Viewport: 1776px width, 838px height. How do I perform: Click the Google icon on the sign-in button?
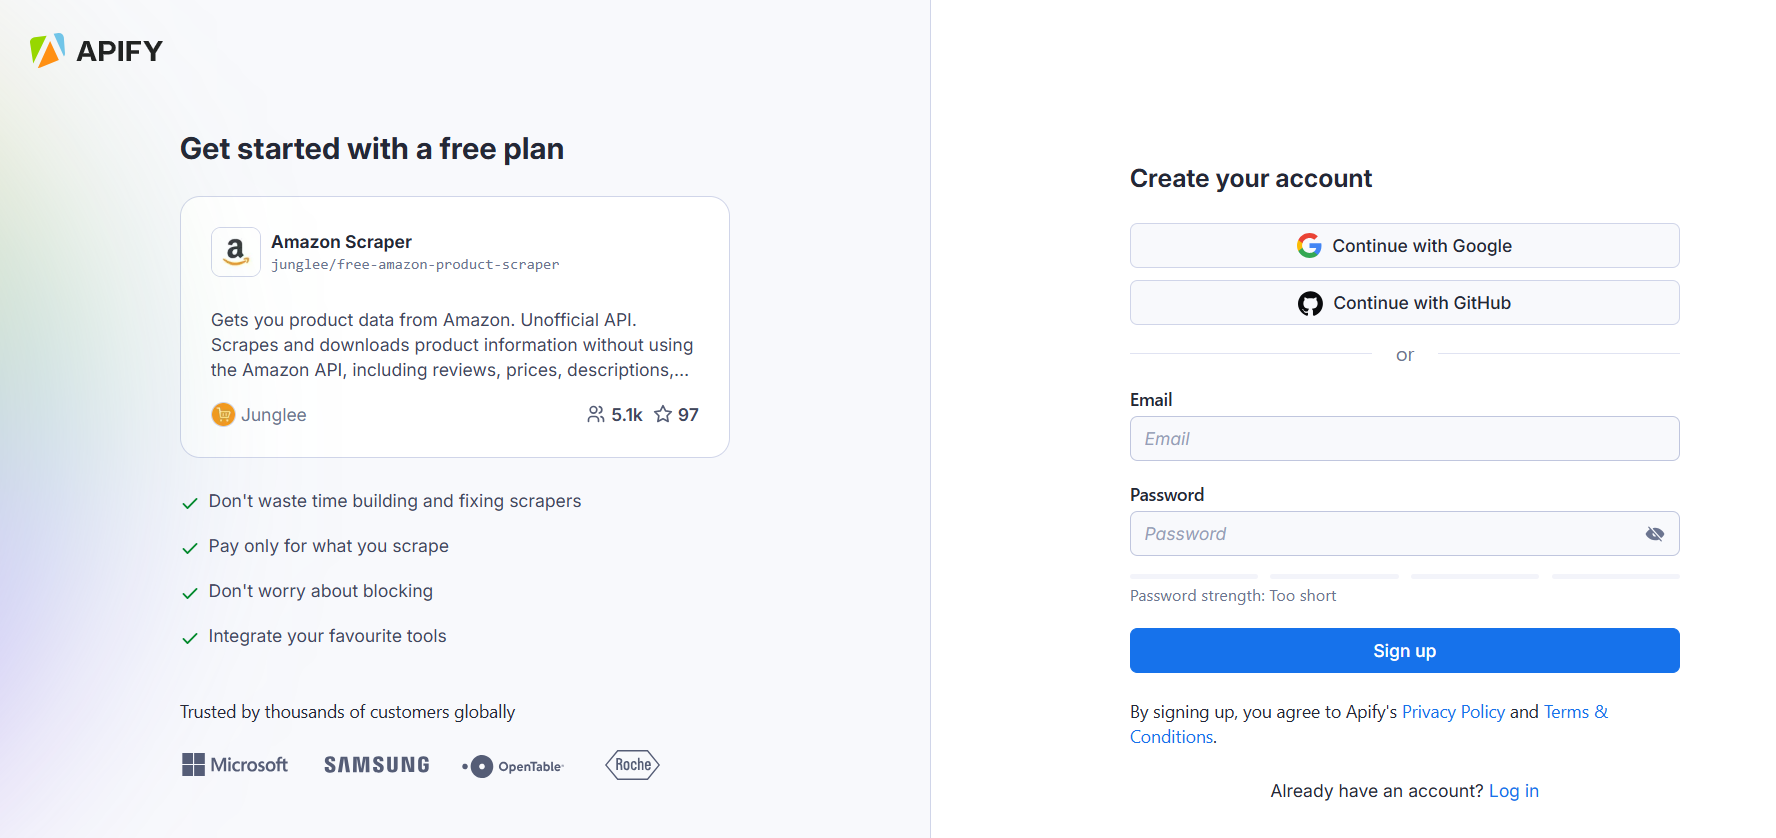click(1309, 245)
